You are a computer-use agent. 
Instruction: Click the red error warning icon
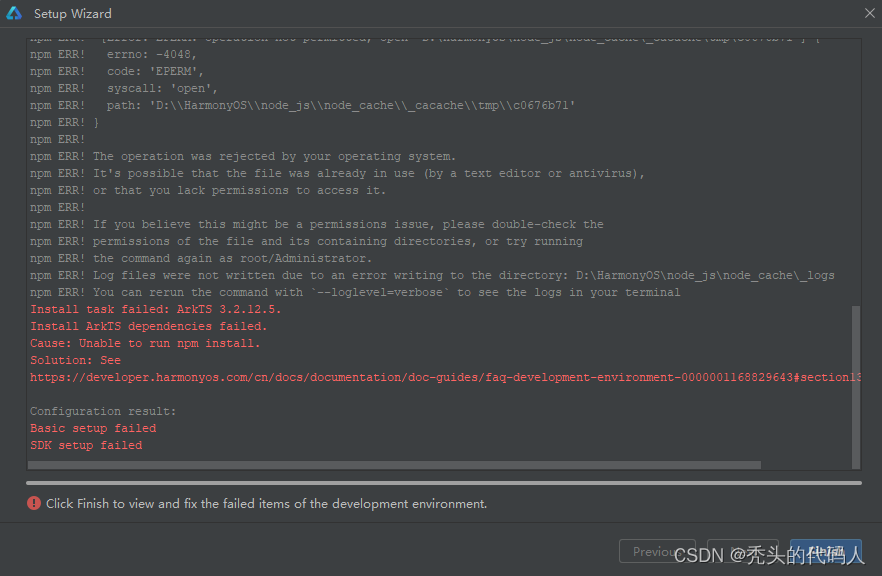click(34, 503)
